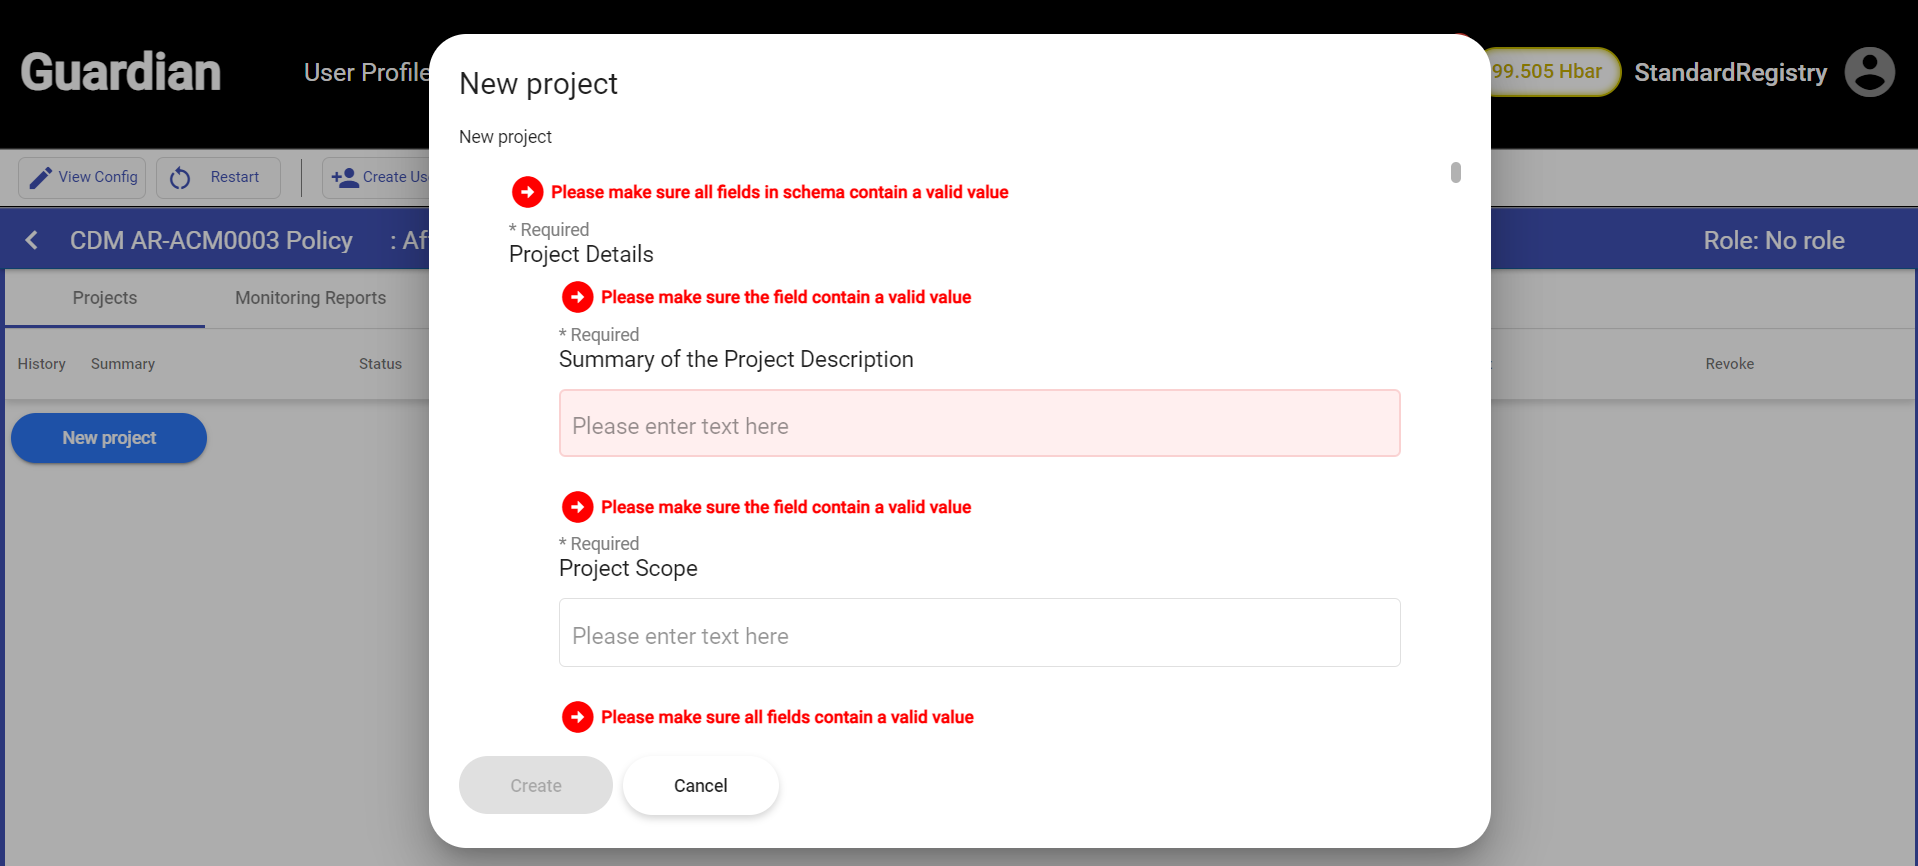This screenshot has height=866, width=1918.
Task: Click the user profile avatar icon
Action: 1869,72
